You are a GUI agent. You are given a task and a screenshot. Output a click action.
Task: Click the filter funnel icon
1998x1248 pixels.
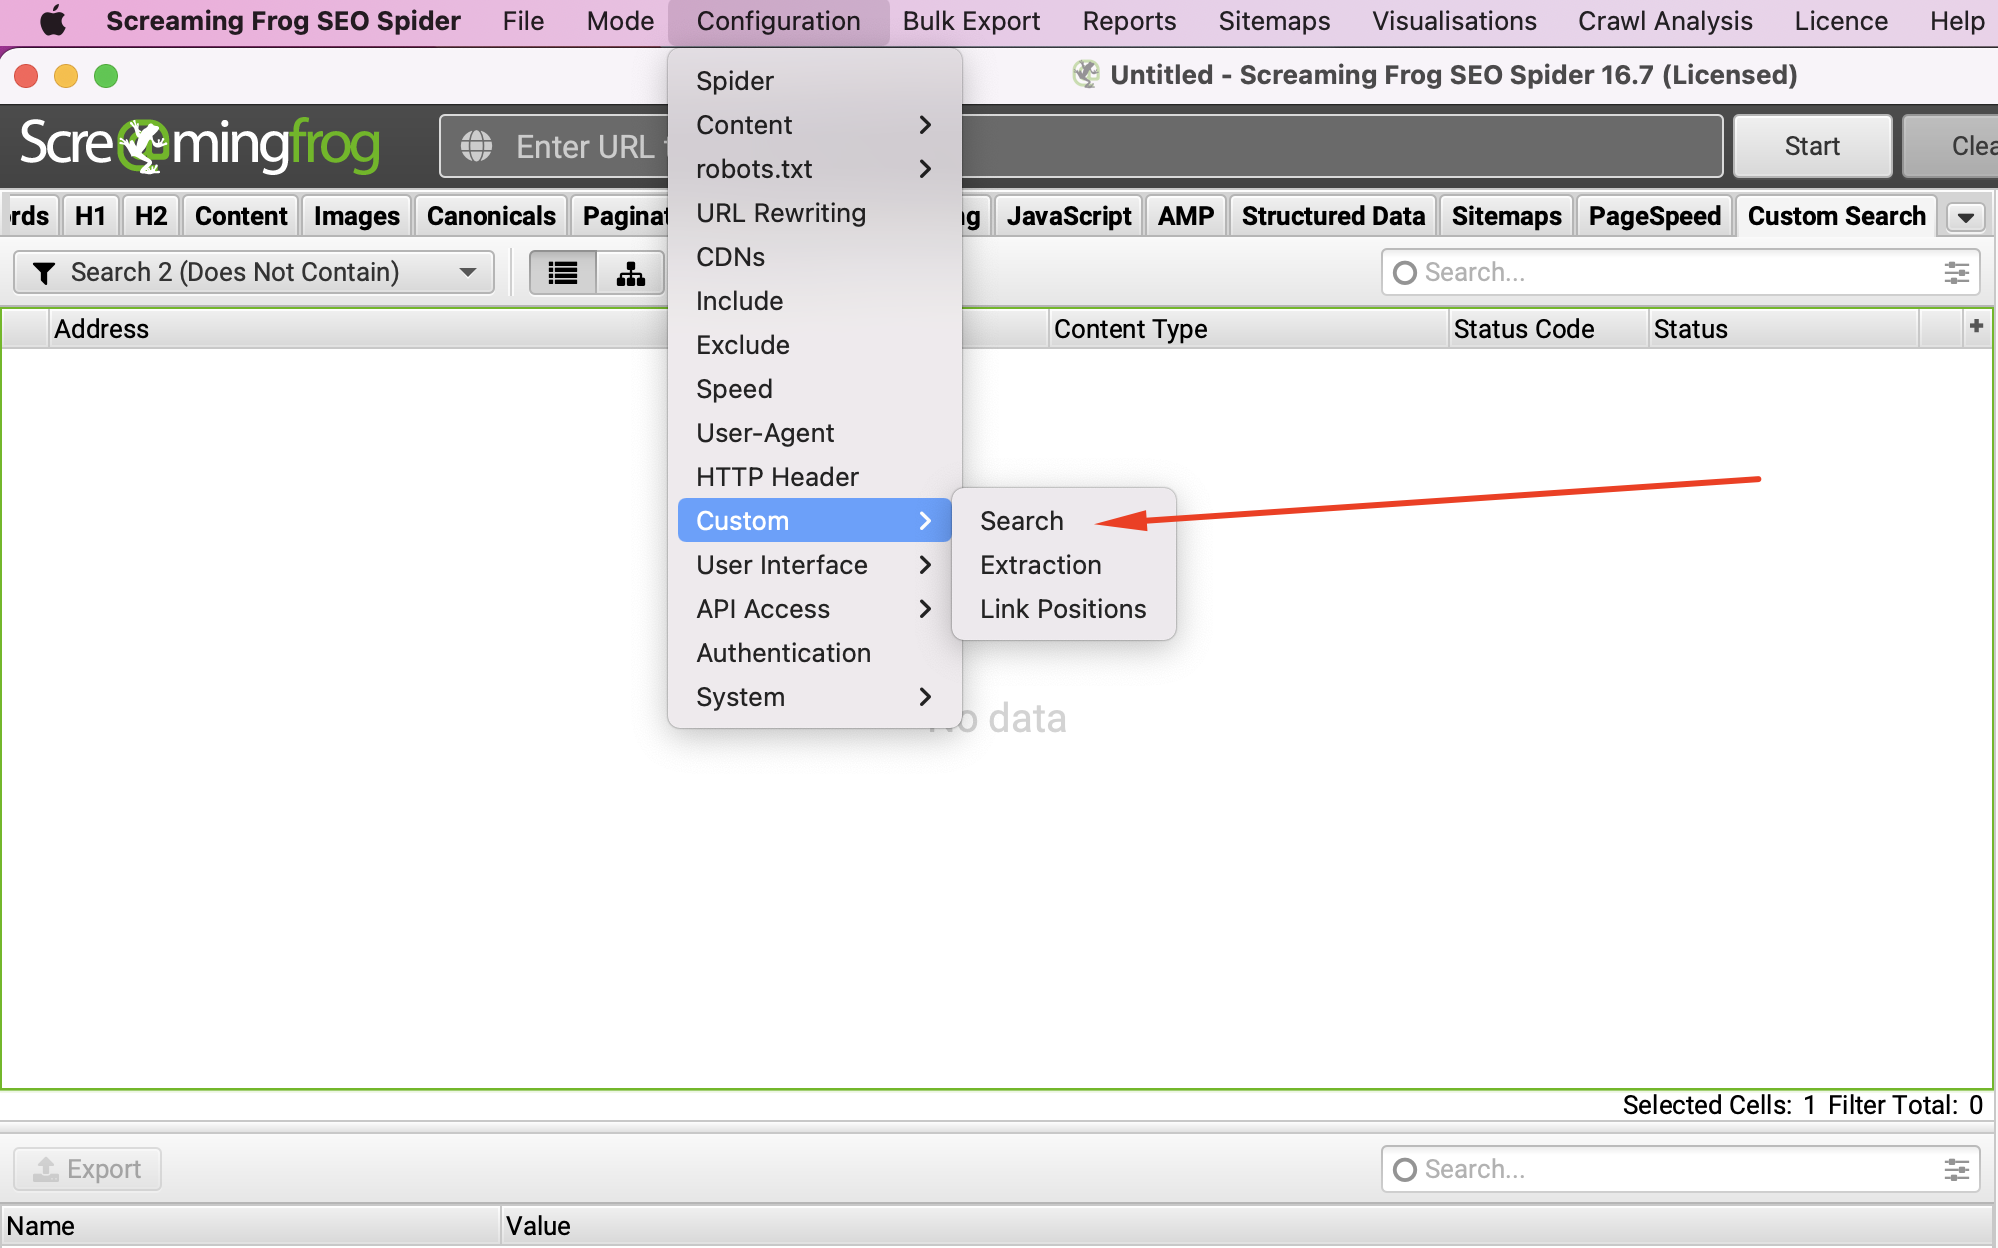click(44, 273)
